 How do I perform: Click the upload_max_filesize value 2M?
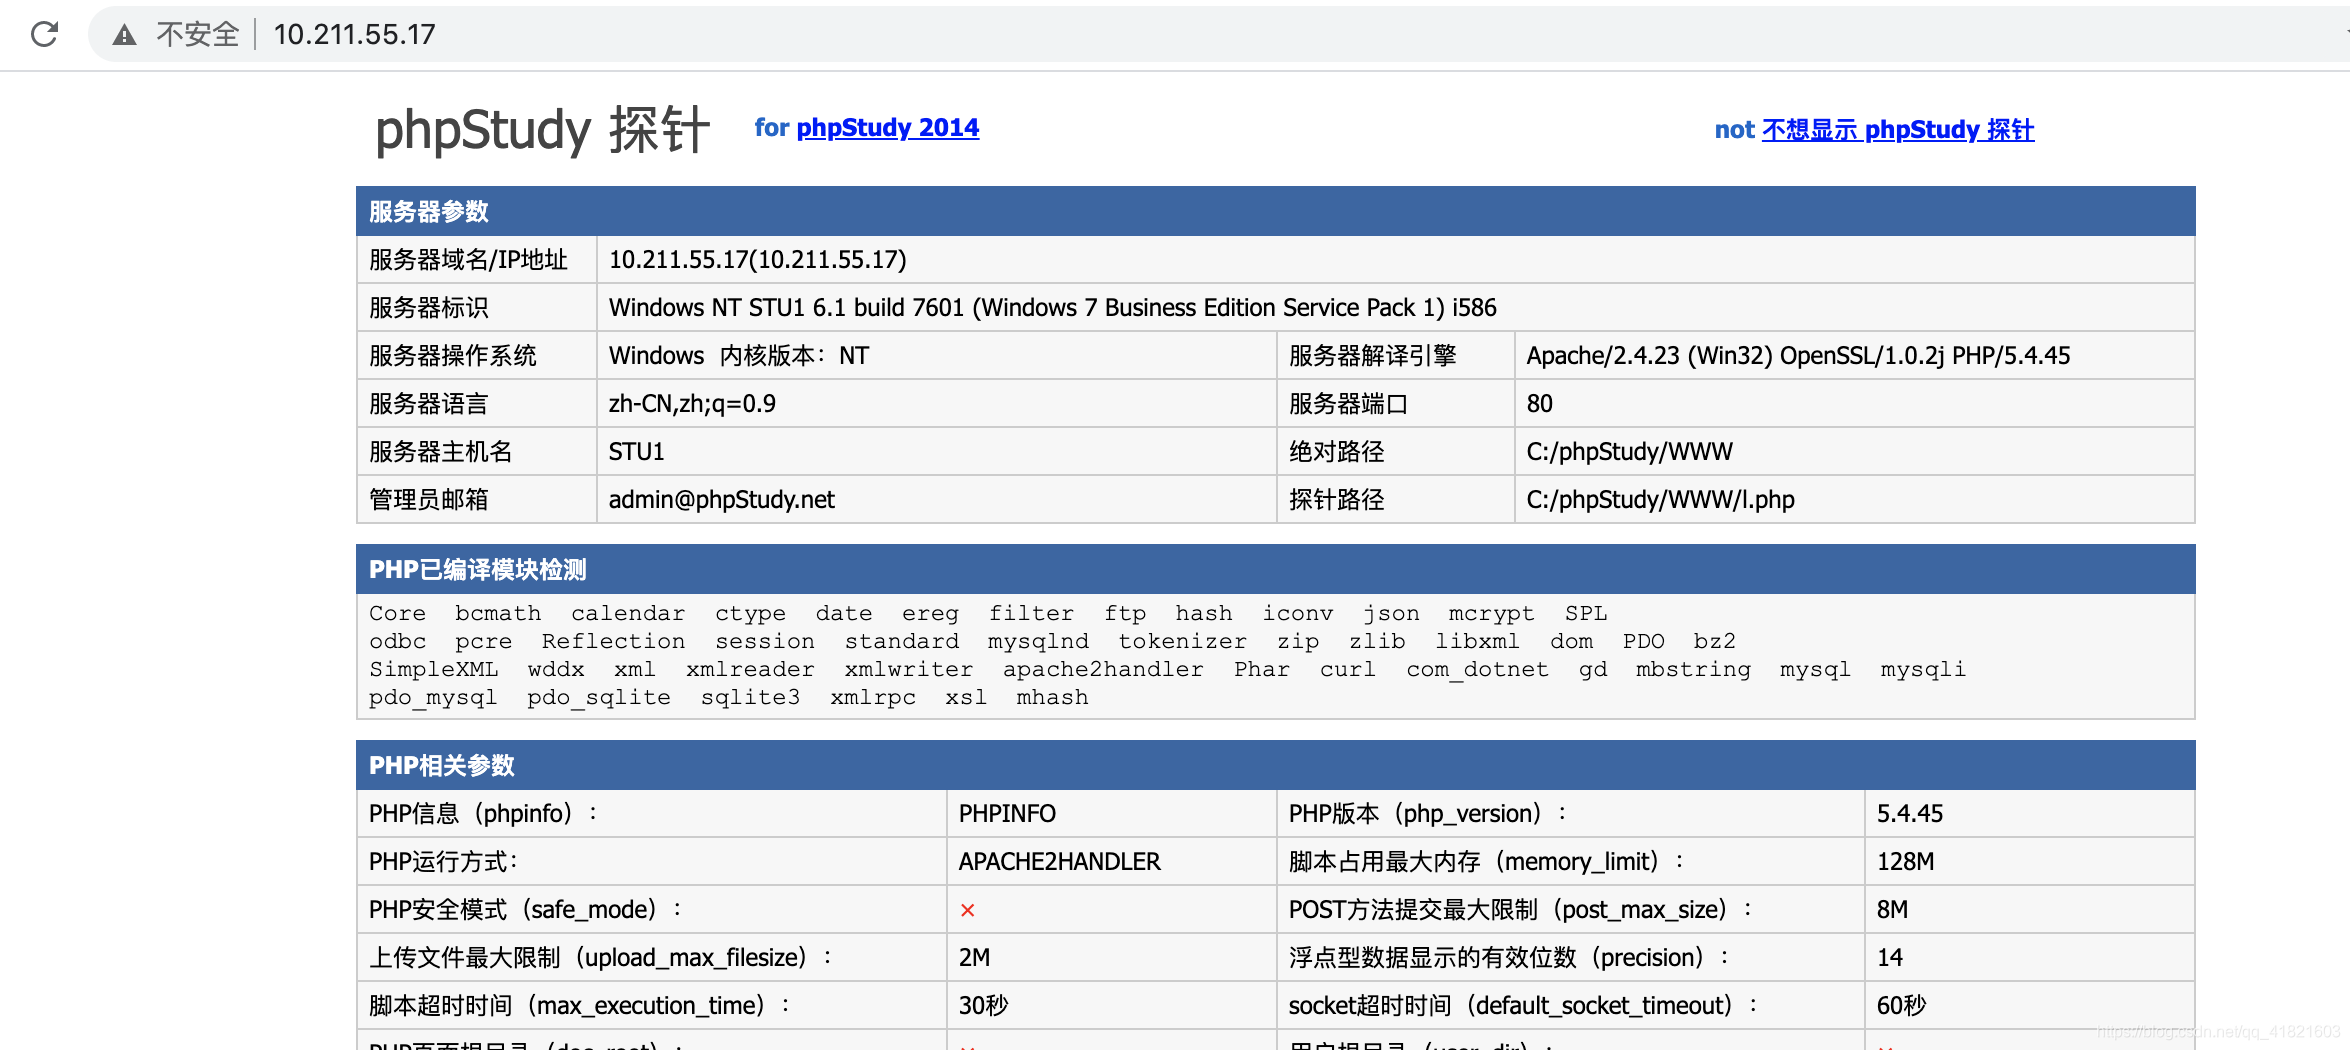pyautogui.click(x=974, y=958)
